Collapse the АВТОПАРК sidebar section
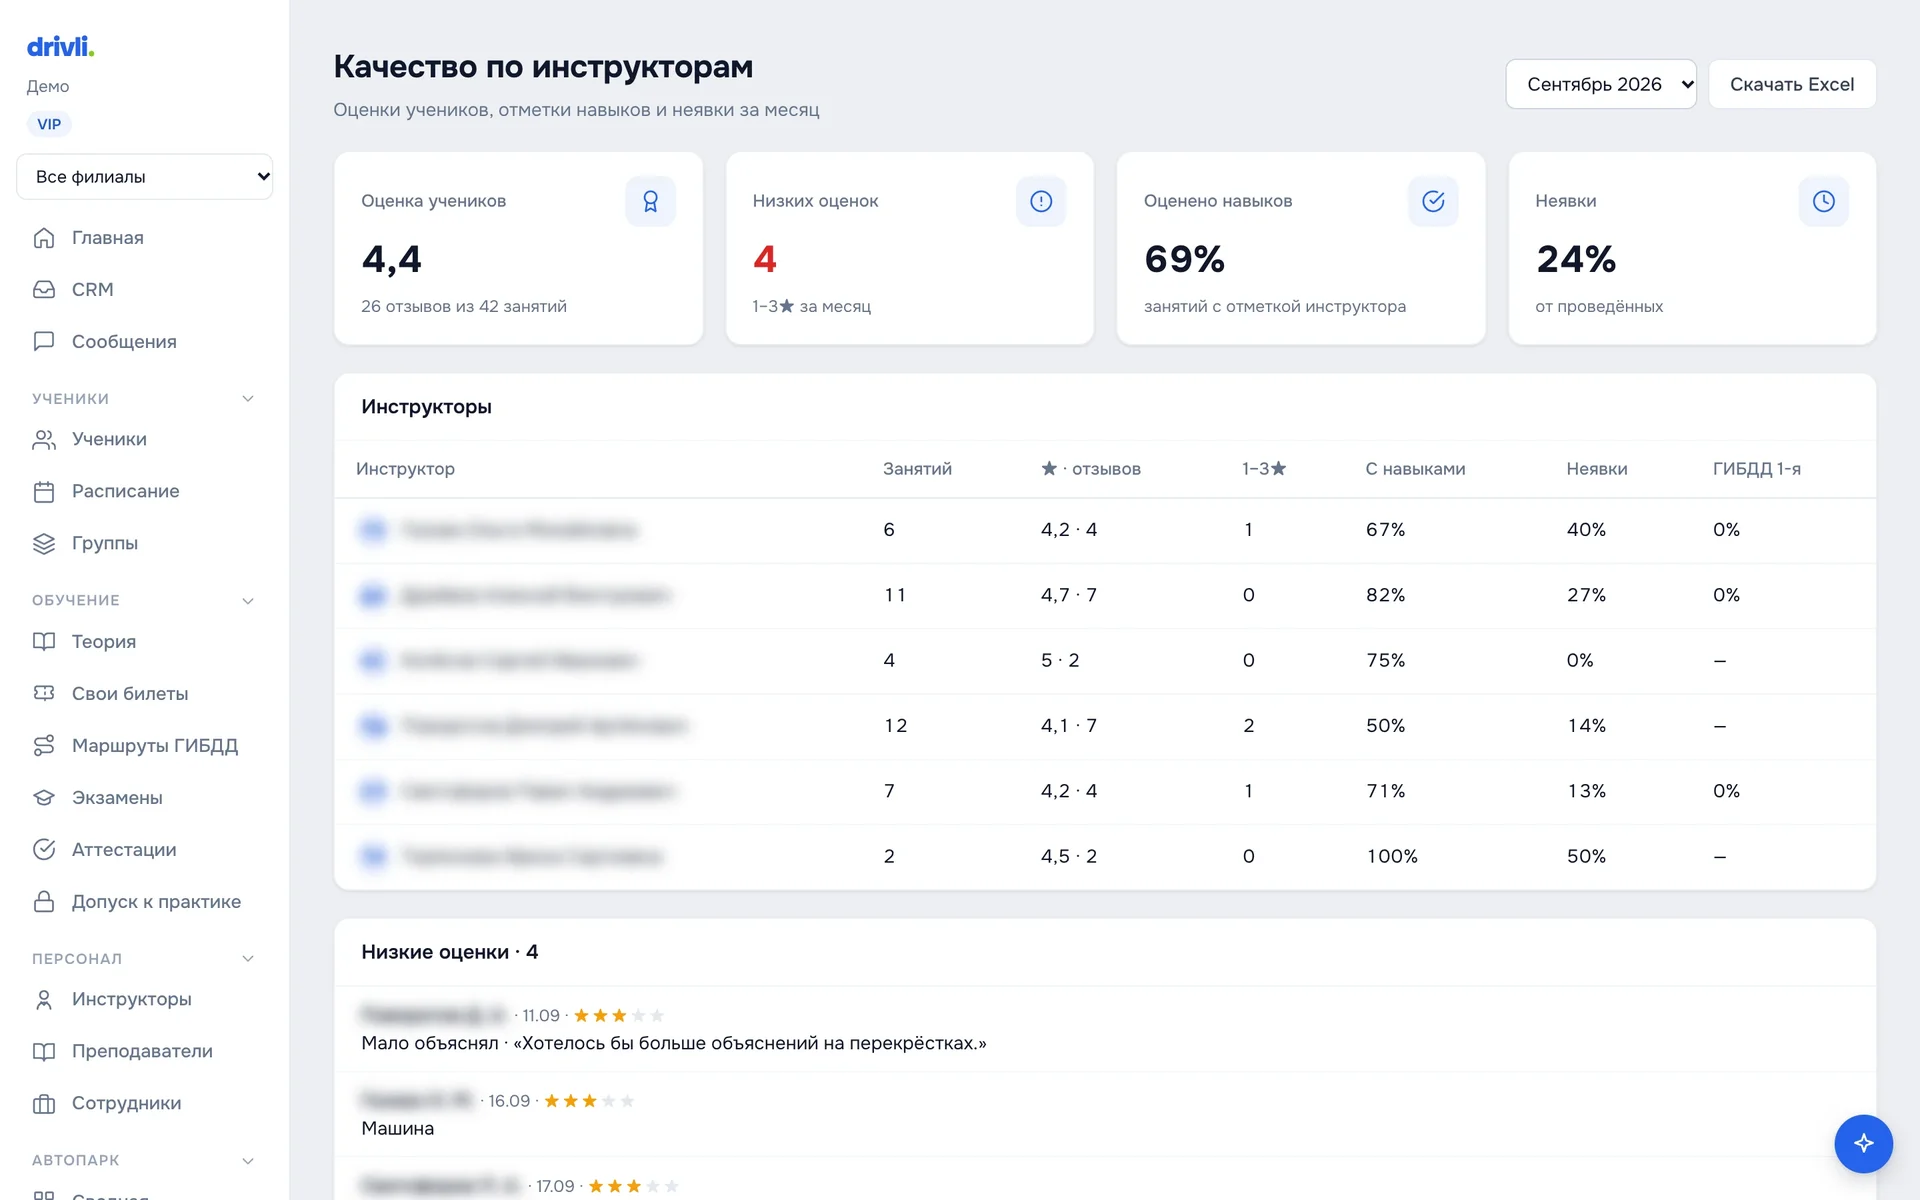Viewport: 1920px width, 1200px height. [x=248, y=1161]
